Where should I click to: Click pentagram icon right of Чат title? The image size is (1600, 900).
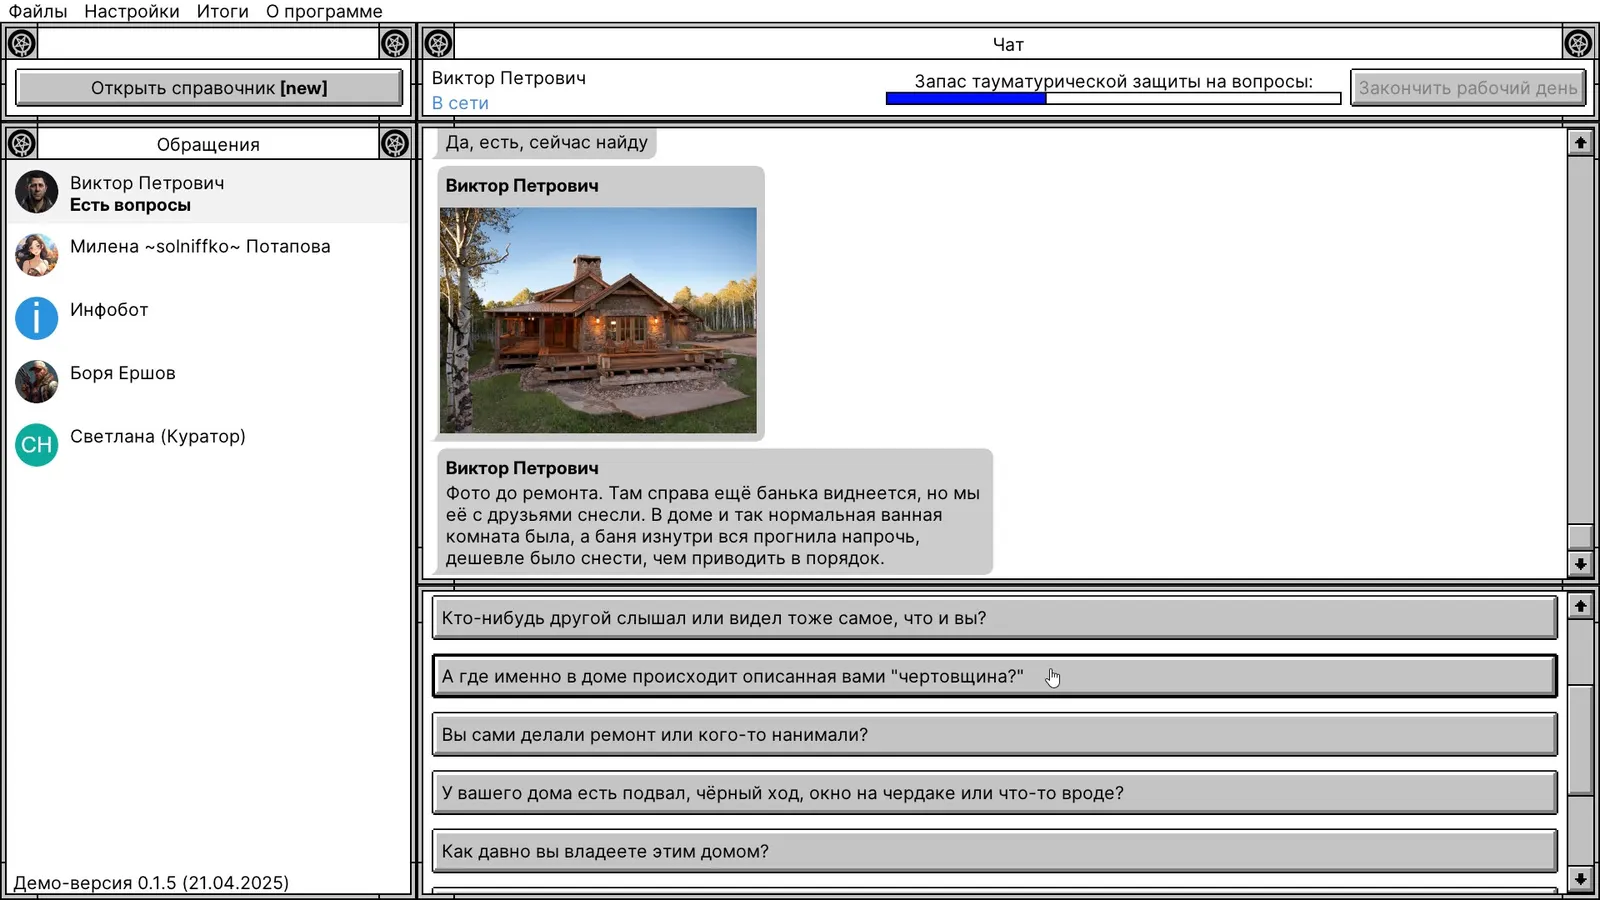(1578, 44)
